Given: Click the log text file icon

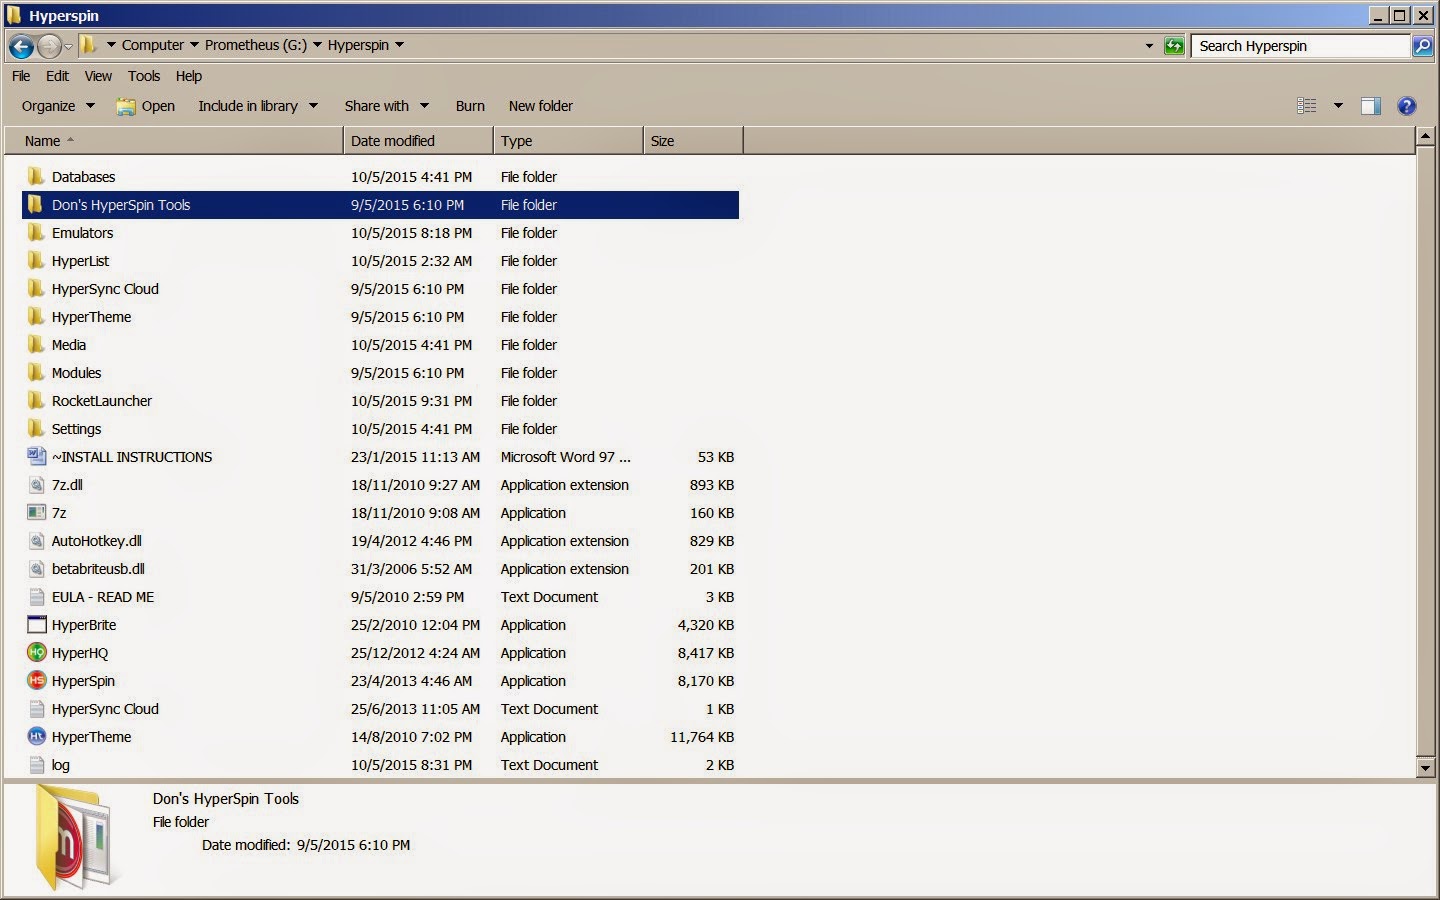Looking at the screenshot, I should (x=36, y=765).
